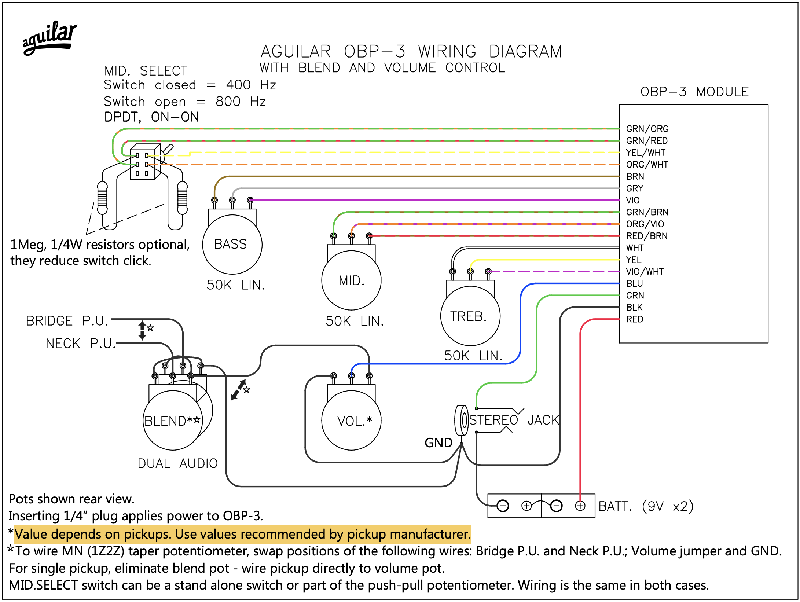
Task: Click the AGUILAR OBP-3 WIRING DIAGRAM title
Action: pos(411,51)
